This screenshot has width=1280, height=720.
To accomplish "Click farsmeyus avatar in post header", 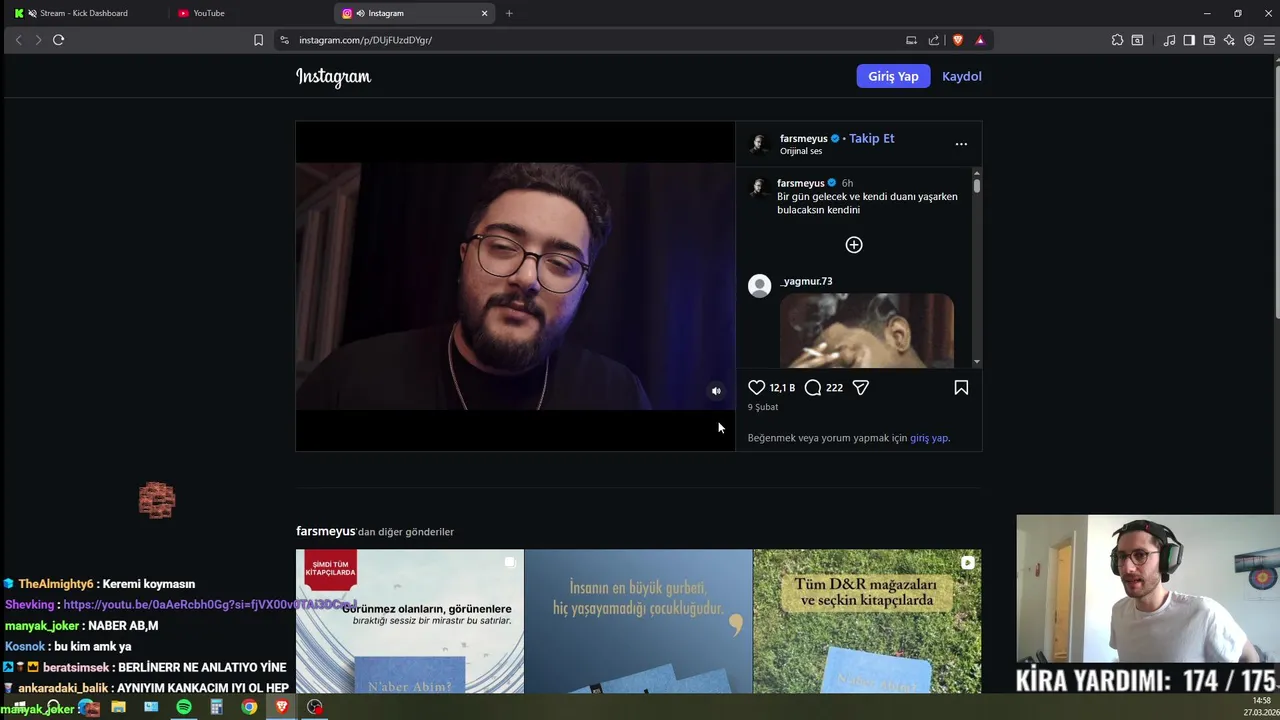I will click(759, 144).
